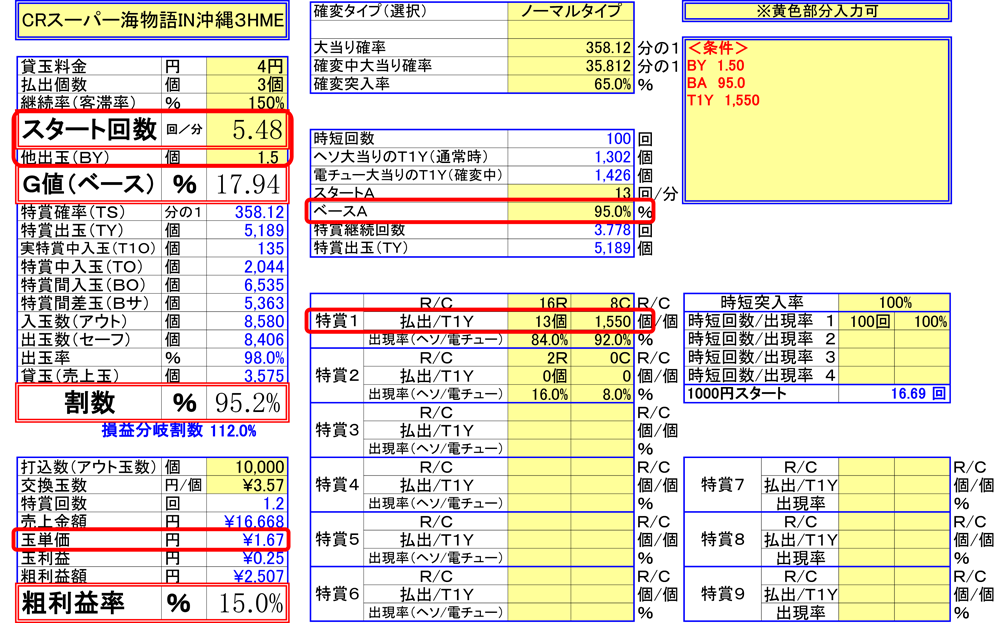Select the 払出個数 cell showing 3個
The image size is (1000, 623).
click(x=247, y=84)
